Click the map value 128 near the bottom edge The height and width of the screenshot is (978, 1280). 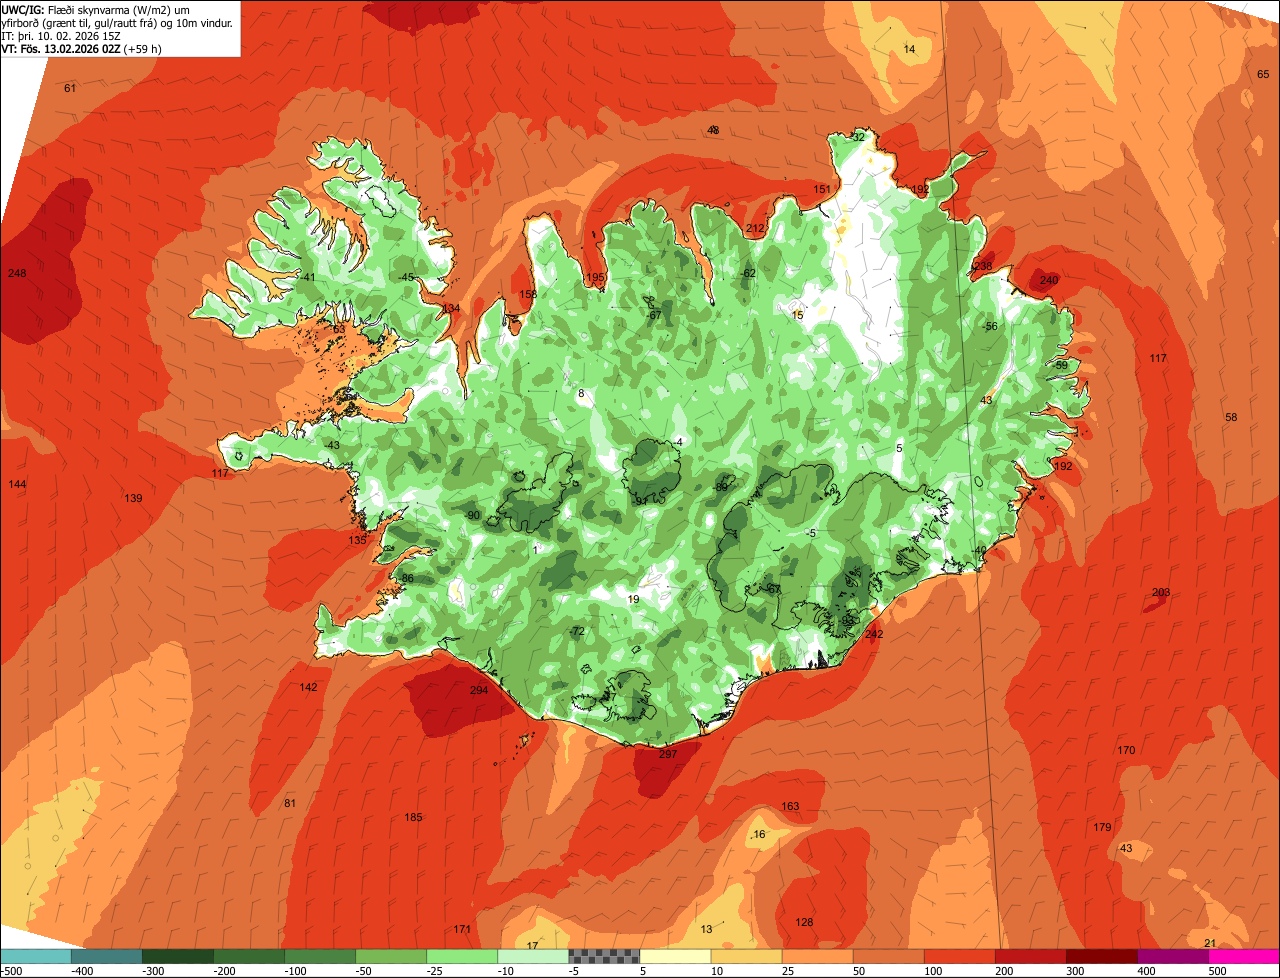pos(804,922)
